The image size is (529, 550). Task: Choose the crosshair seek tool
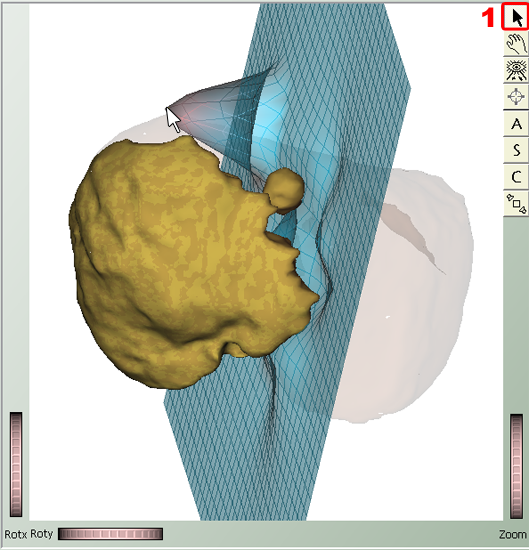516,96
